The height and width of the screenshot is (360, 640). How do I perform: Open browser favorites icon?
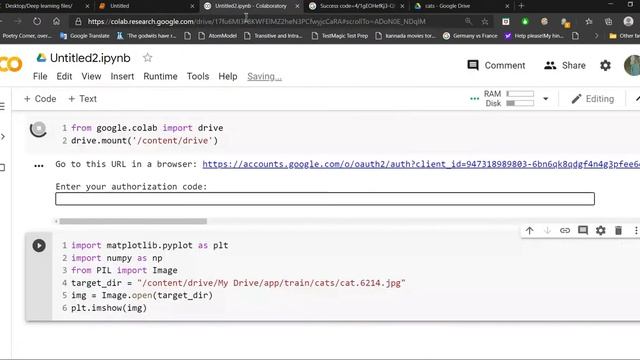589,21
